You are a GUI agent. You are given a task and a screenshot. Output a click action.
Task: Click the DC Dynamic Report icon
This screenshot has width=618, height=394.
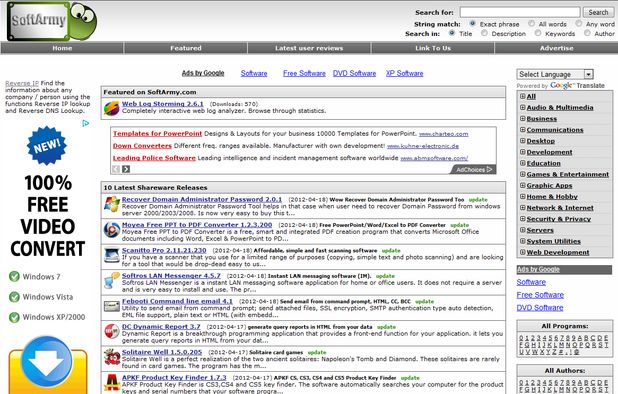112,331
